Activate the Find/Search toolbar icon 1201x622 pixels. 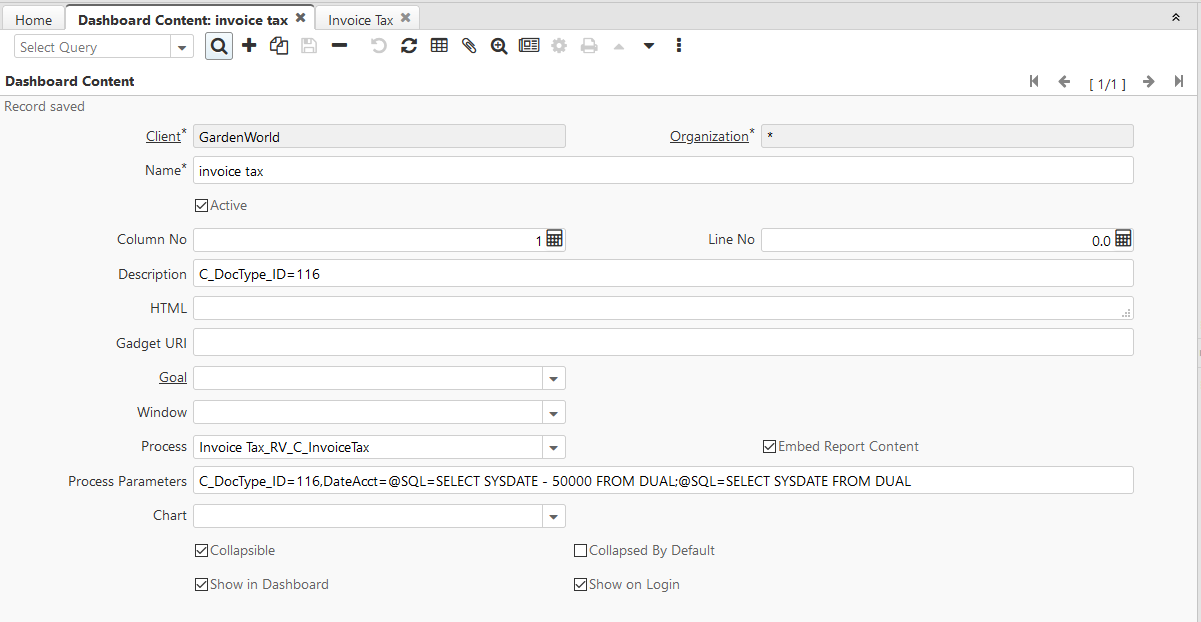click(218, 45)
